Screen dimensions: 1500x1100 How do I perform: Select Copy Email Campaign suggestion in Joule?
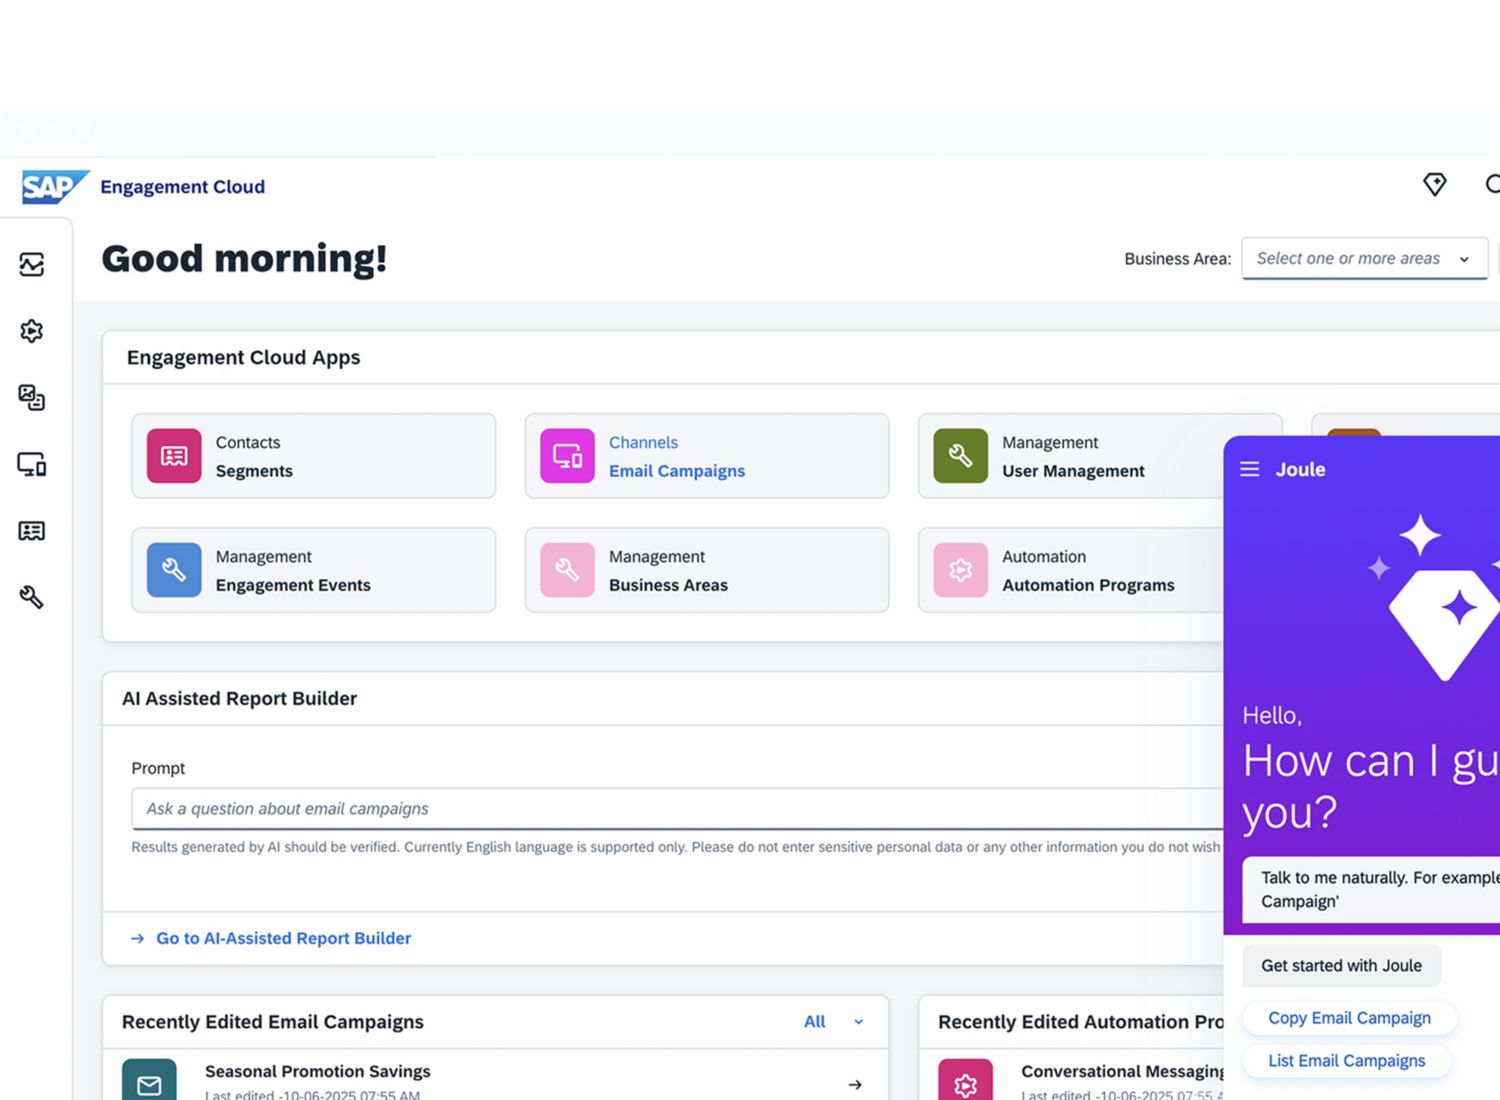coord(1348,1018)
